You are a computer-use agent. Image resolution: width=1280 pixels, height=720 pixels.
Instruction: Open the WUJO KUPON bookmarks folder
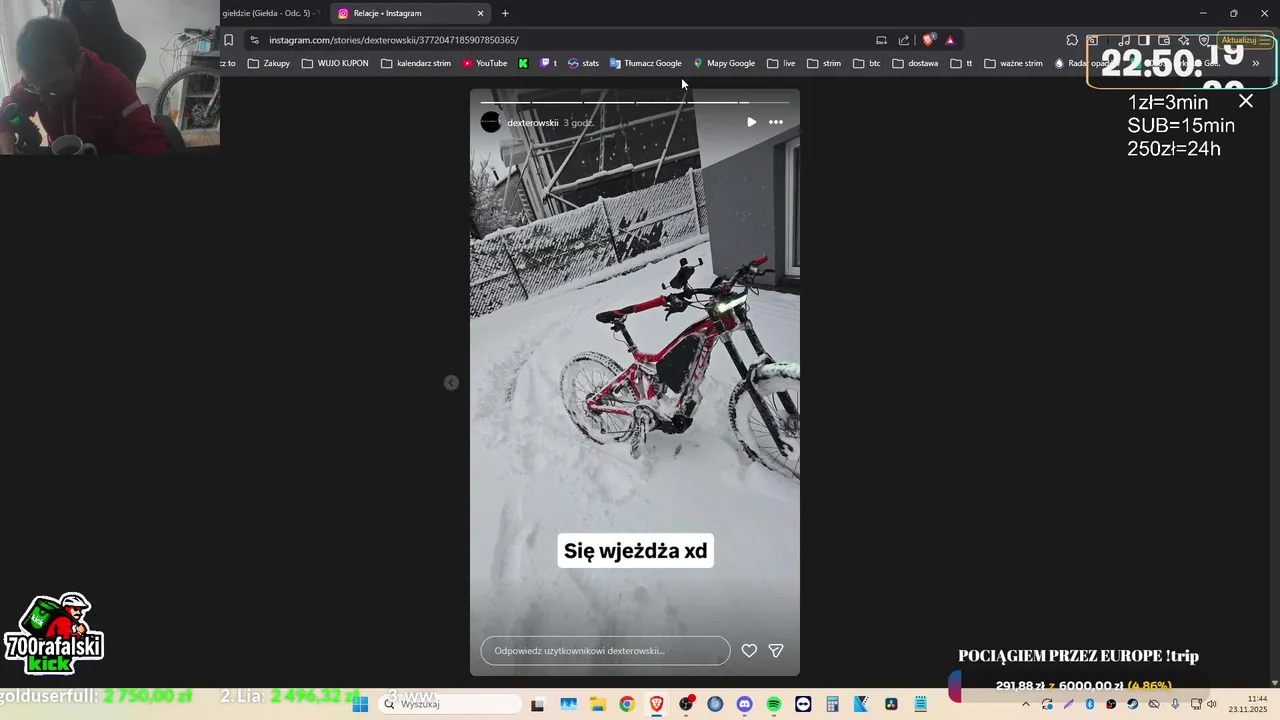(335, 63)
